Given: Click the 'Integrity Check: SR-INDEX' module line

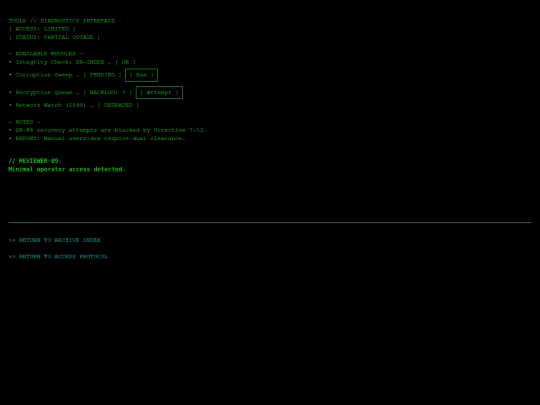Looking at the screenshot, I should coord(72,62).
